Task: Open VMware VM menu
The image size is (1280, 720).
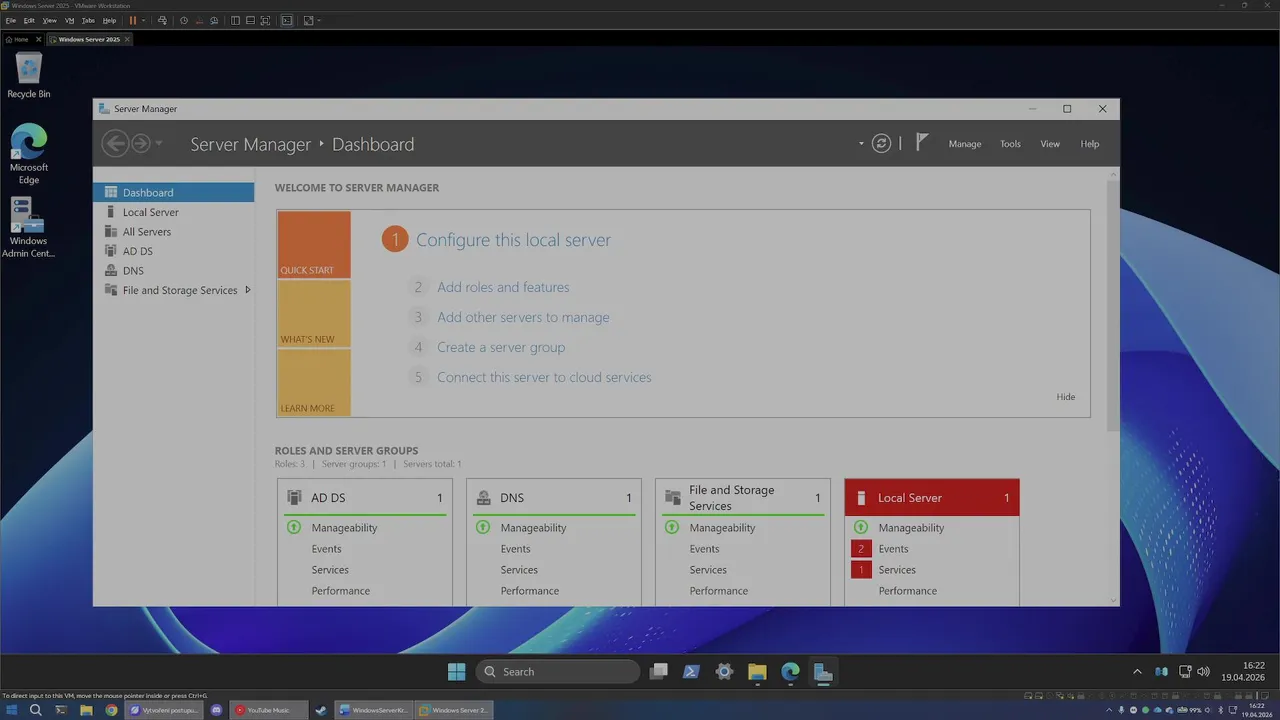Action: 70,20
